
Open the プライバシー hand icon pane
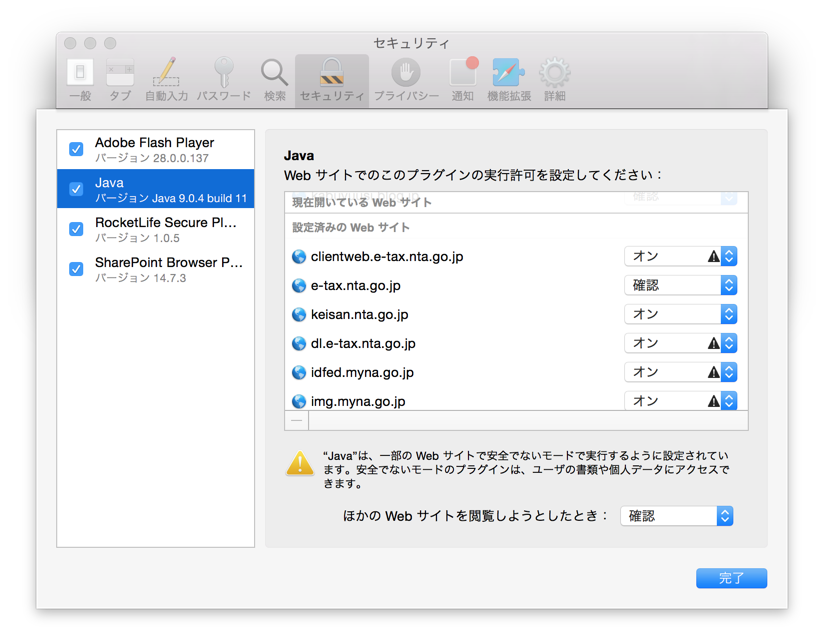406,80
